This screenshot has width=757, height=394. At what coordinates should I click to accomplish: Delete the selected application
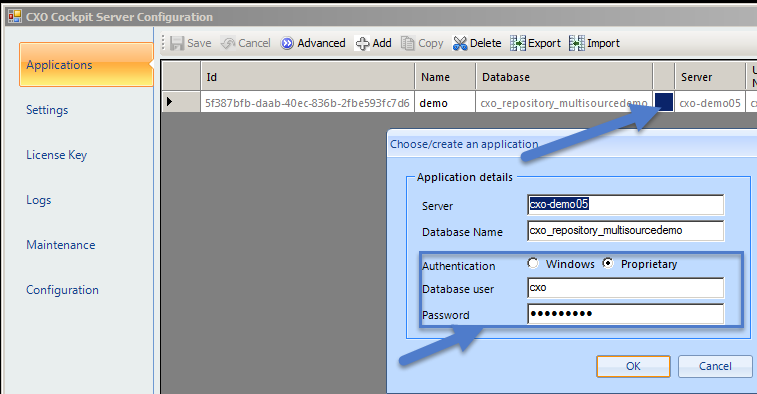point(477,43)
